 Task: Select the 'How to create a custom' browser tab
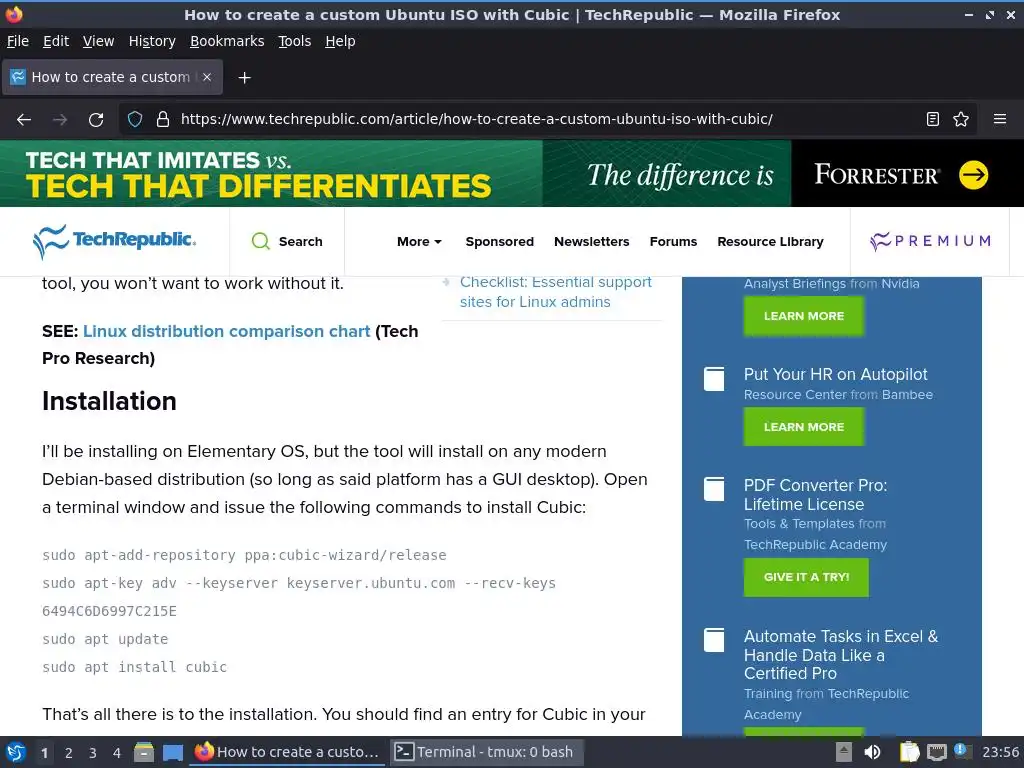tap(112, 77)
